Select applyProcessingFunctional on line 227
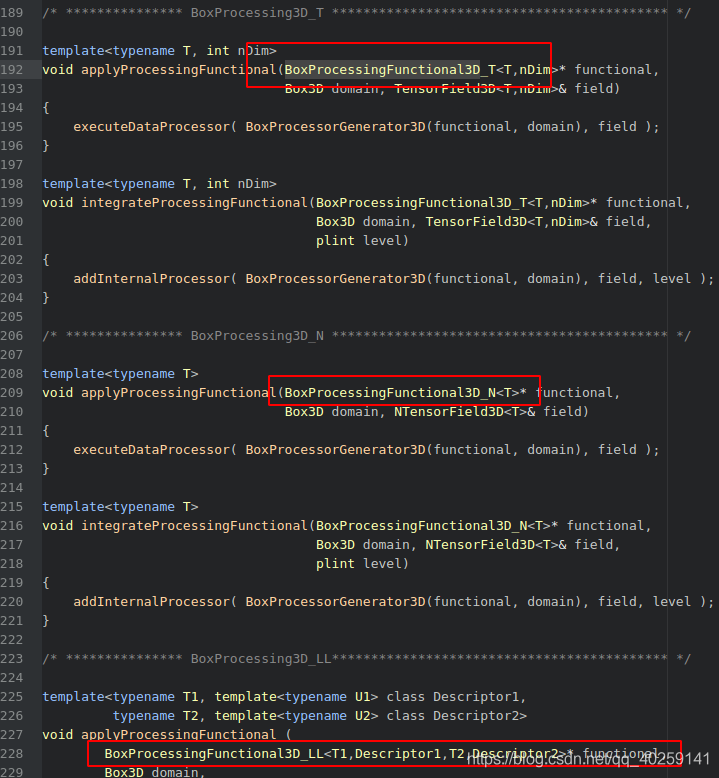The width and height of the screenshot is (719, 778). point(179,735)
